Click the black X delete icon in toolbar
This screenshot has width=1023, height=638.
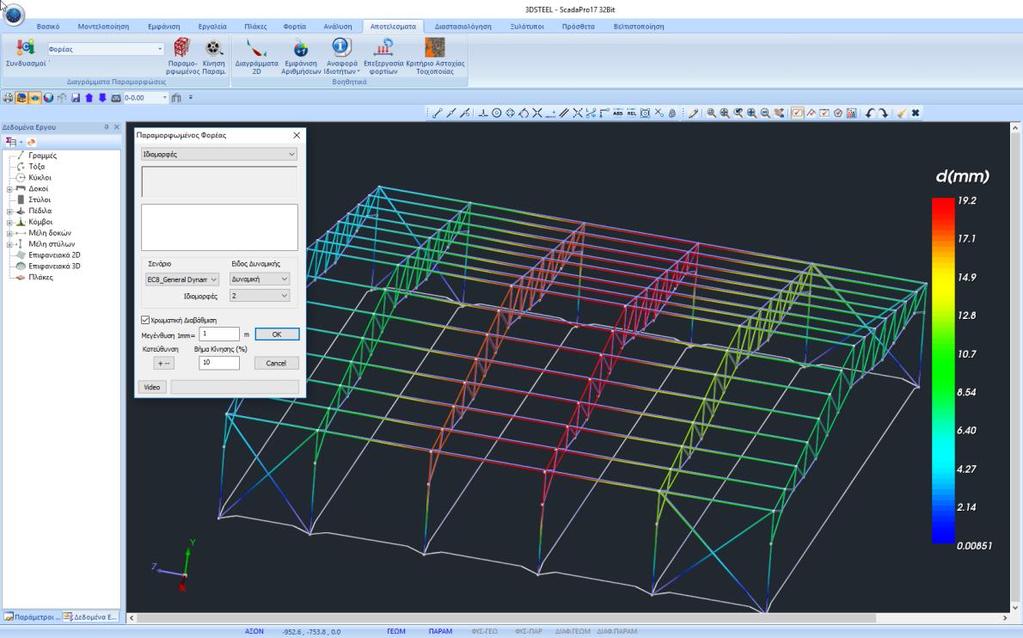[x=915, y=113]
